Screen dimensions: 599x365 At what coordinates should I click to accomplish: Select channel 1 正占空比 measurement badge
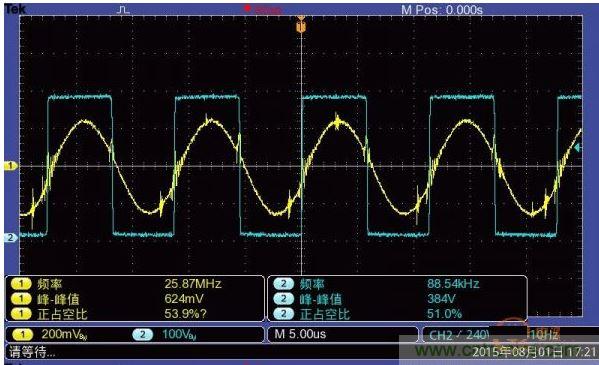coord(21,314)
